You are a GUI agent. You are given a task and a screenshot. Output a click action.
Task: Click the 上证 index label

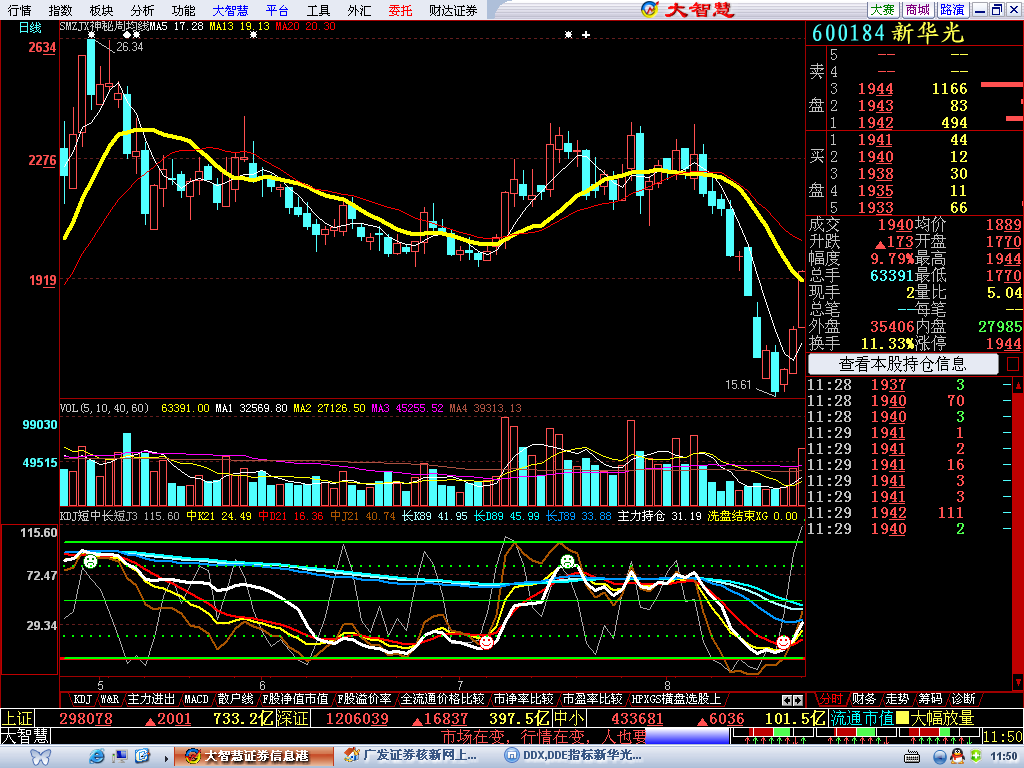[17, 718]
